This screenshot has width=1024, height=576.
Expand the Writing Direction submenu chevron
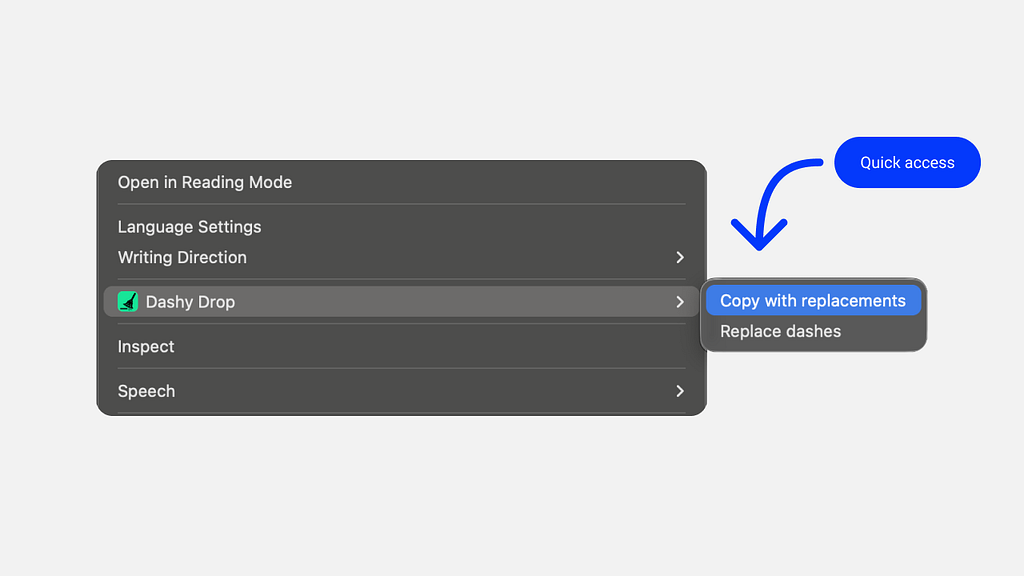point(680,257)
